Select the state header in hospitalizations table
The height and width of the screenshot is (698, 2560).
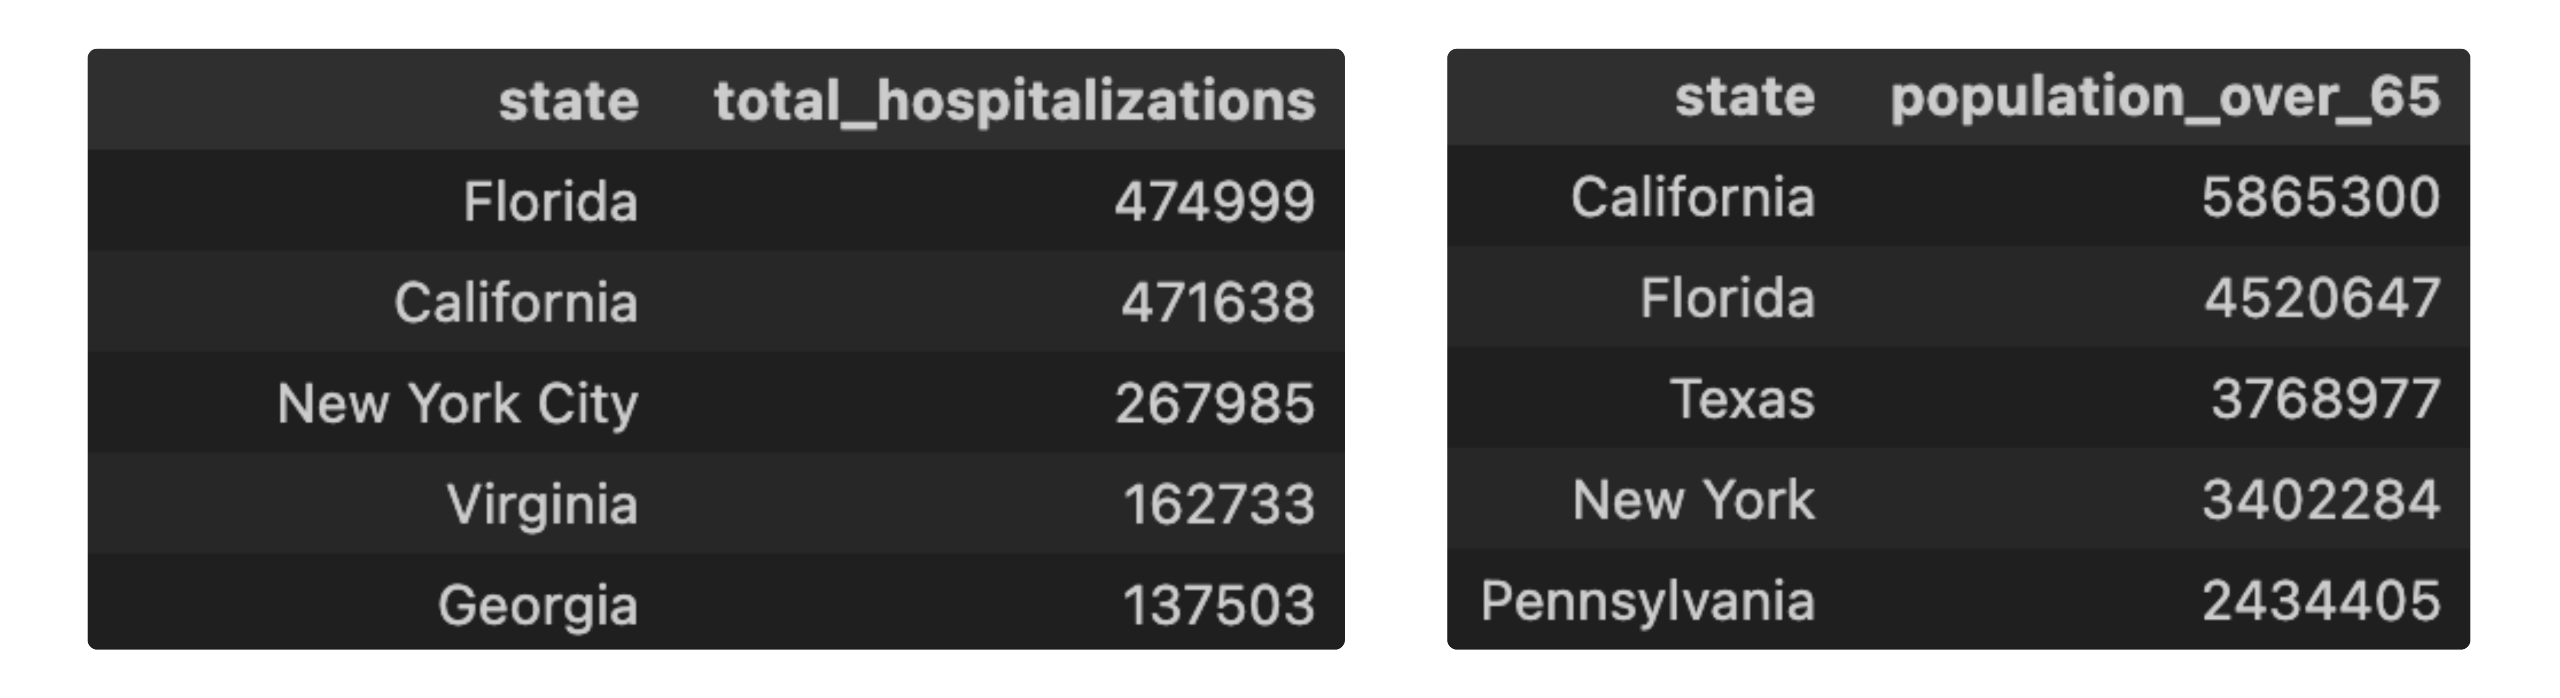568,102
